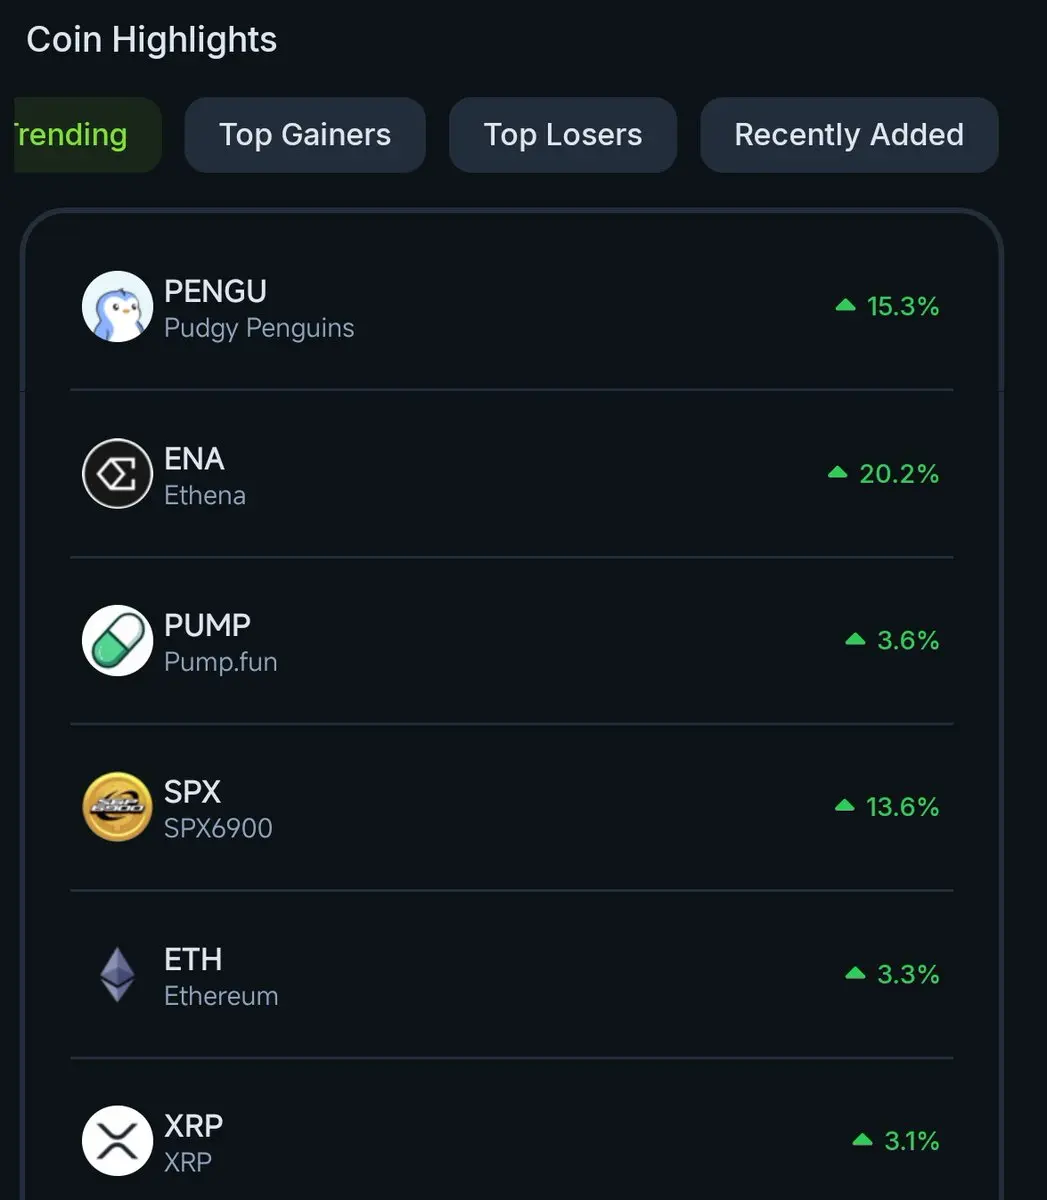Click the ETH 3.3% change value
Screen dimensions: 1047x1200
point(908,974)
